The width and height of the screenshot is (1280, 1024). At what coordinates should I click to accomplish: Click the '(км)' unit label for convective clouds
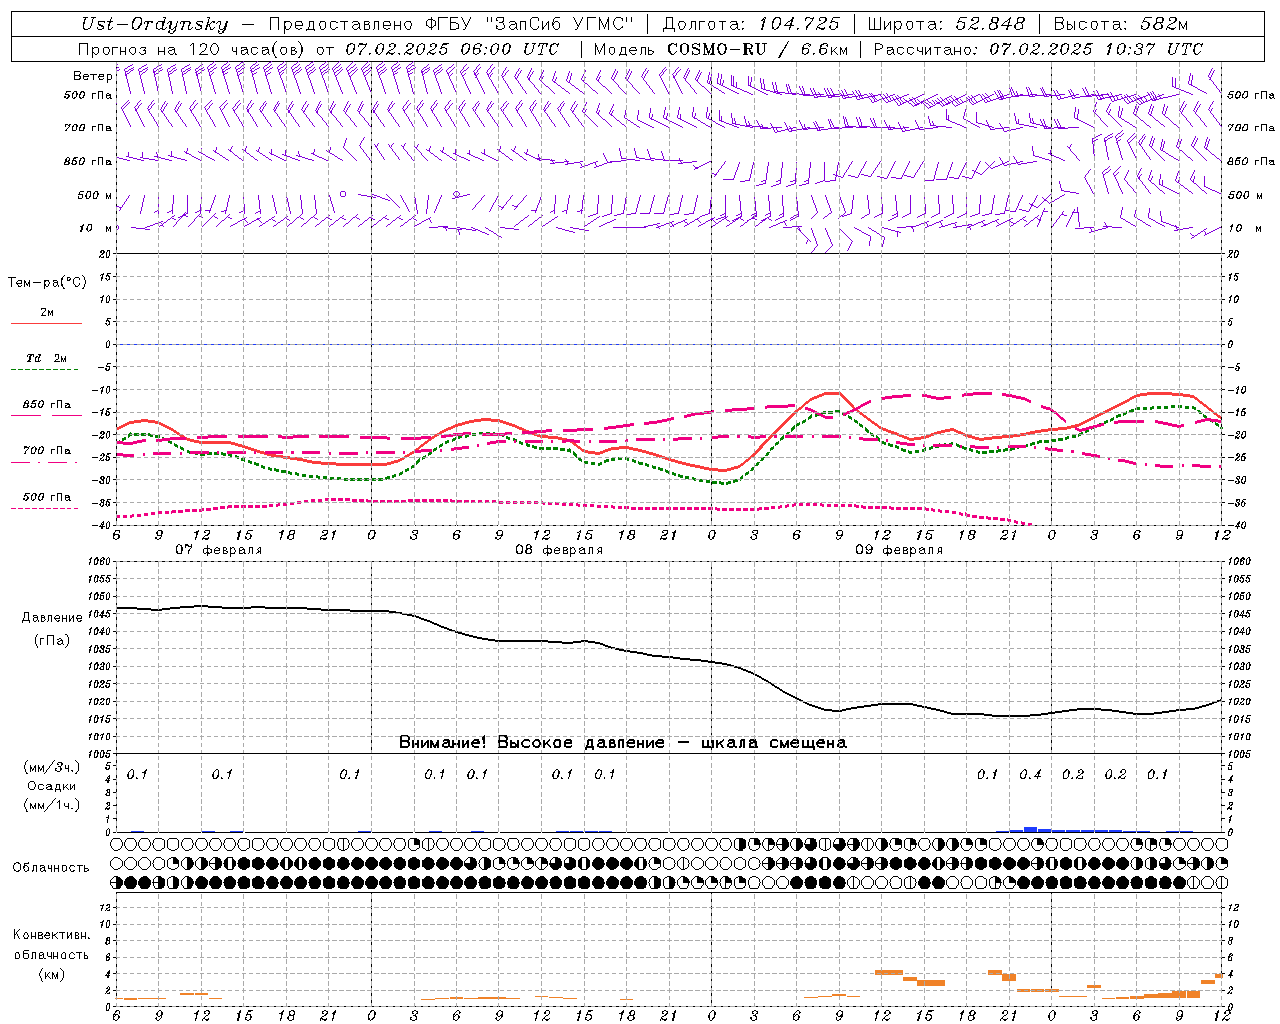pyautogui.click(x=52, y=974)
